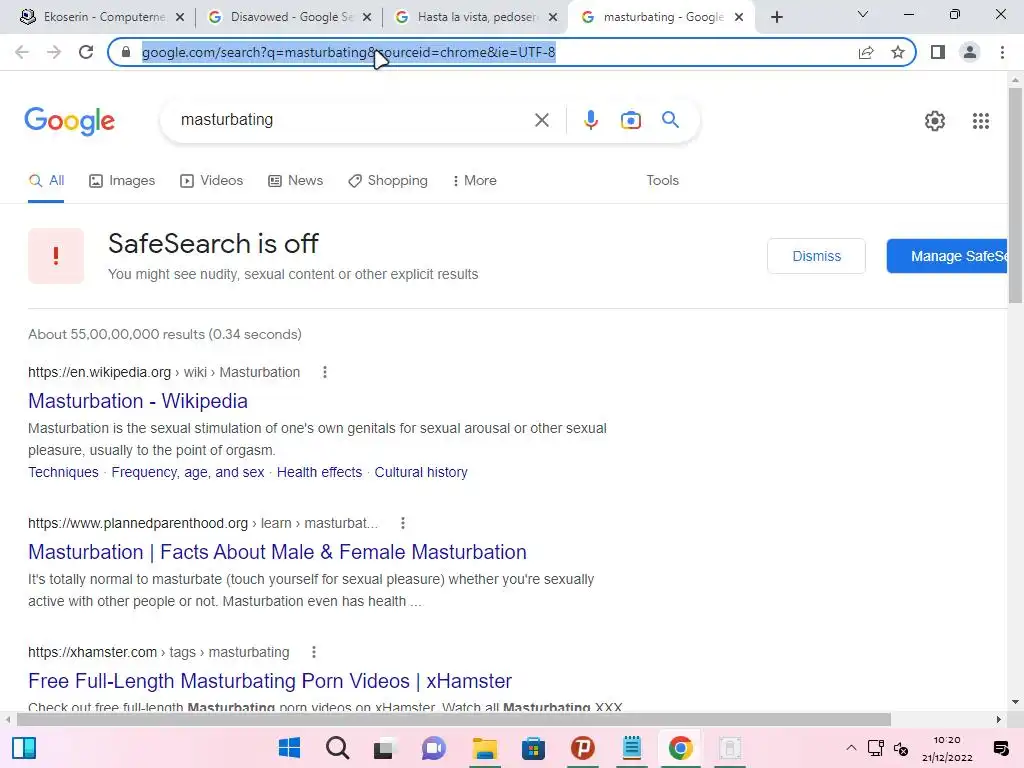The width and height of the screenshot is (1024, 768).
Task: Reload the current page
Action: (86, 52)
